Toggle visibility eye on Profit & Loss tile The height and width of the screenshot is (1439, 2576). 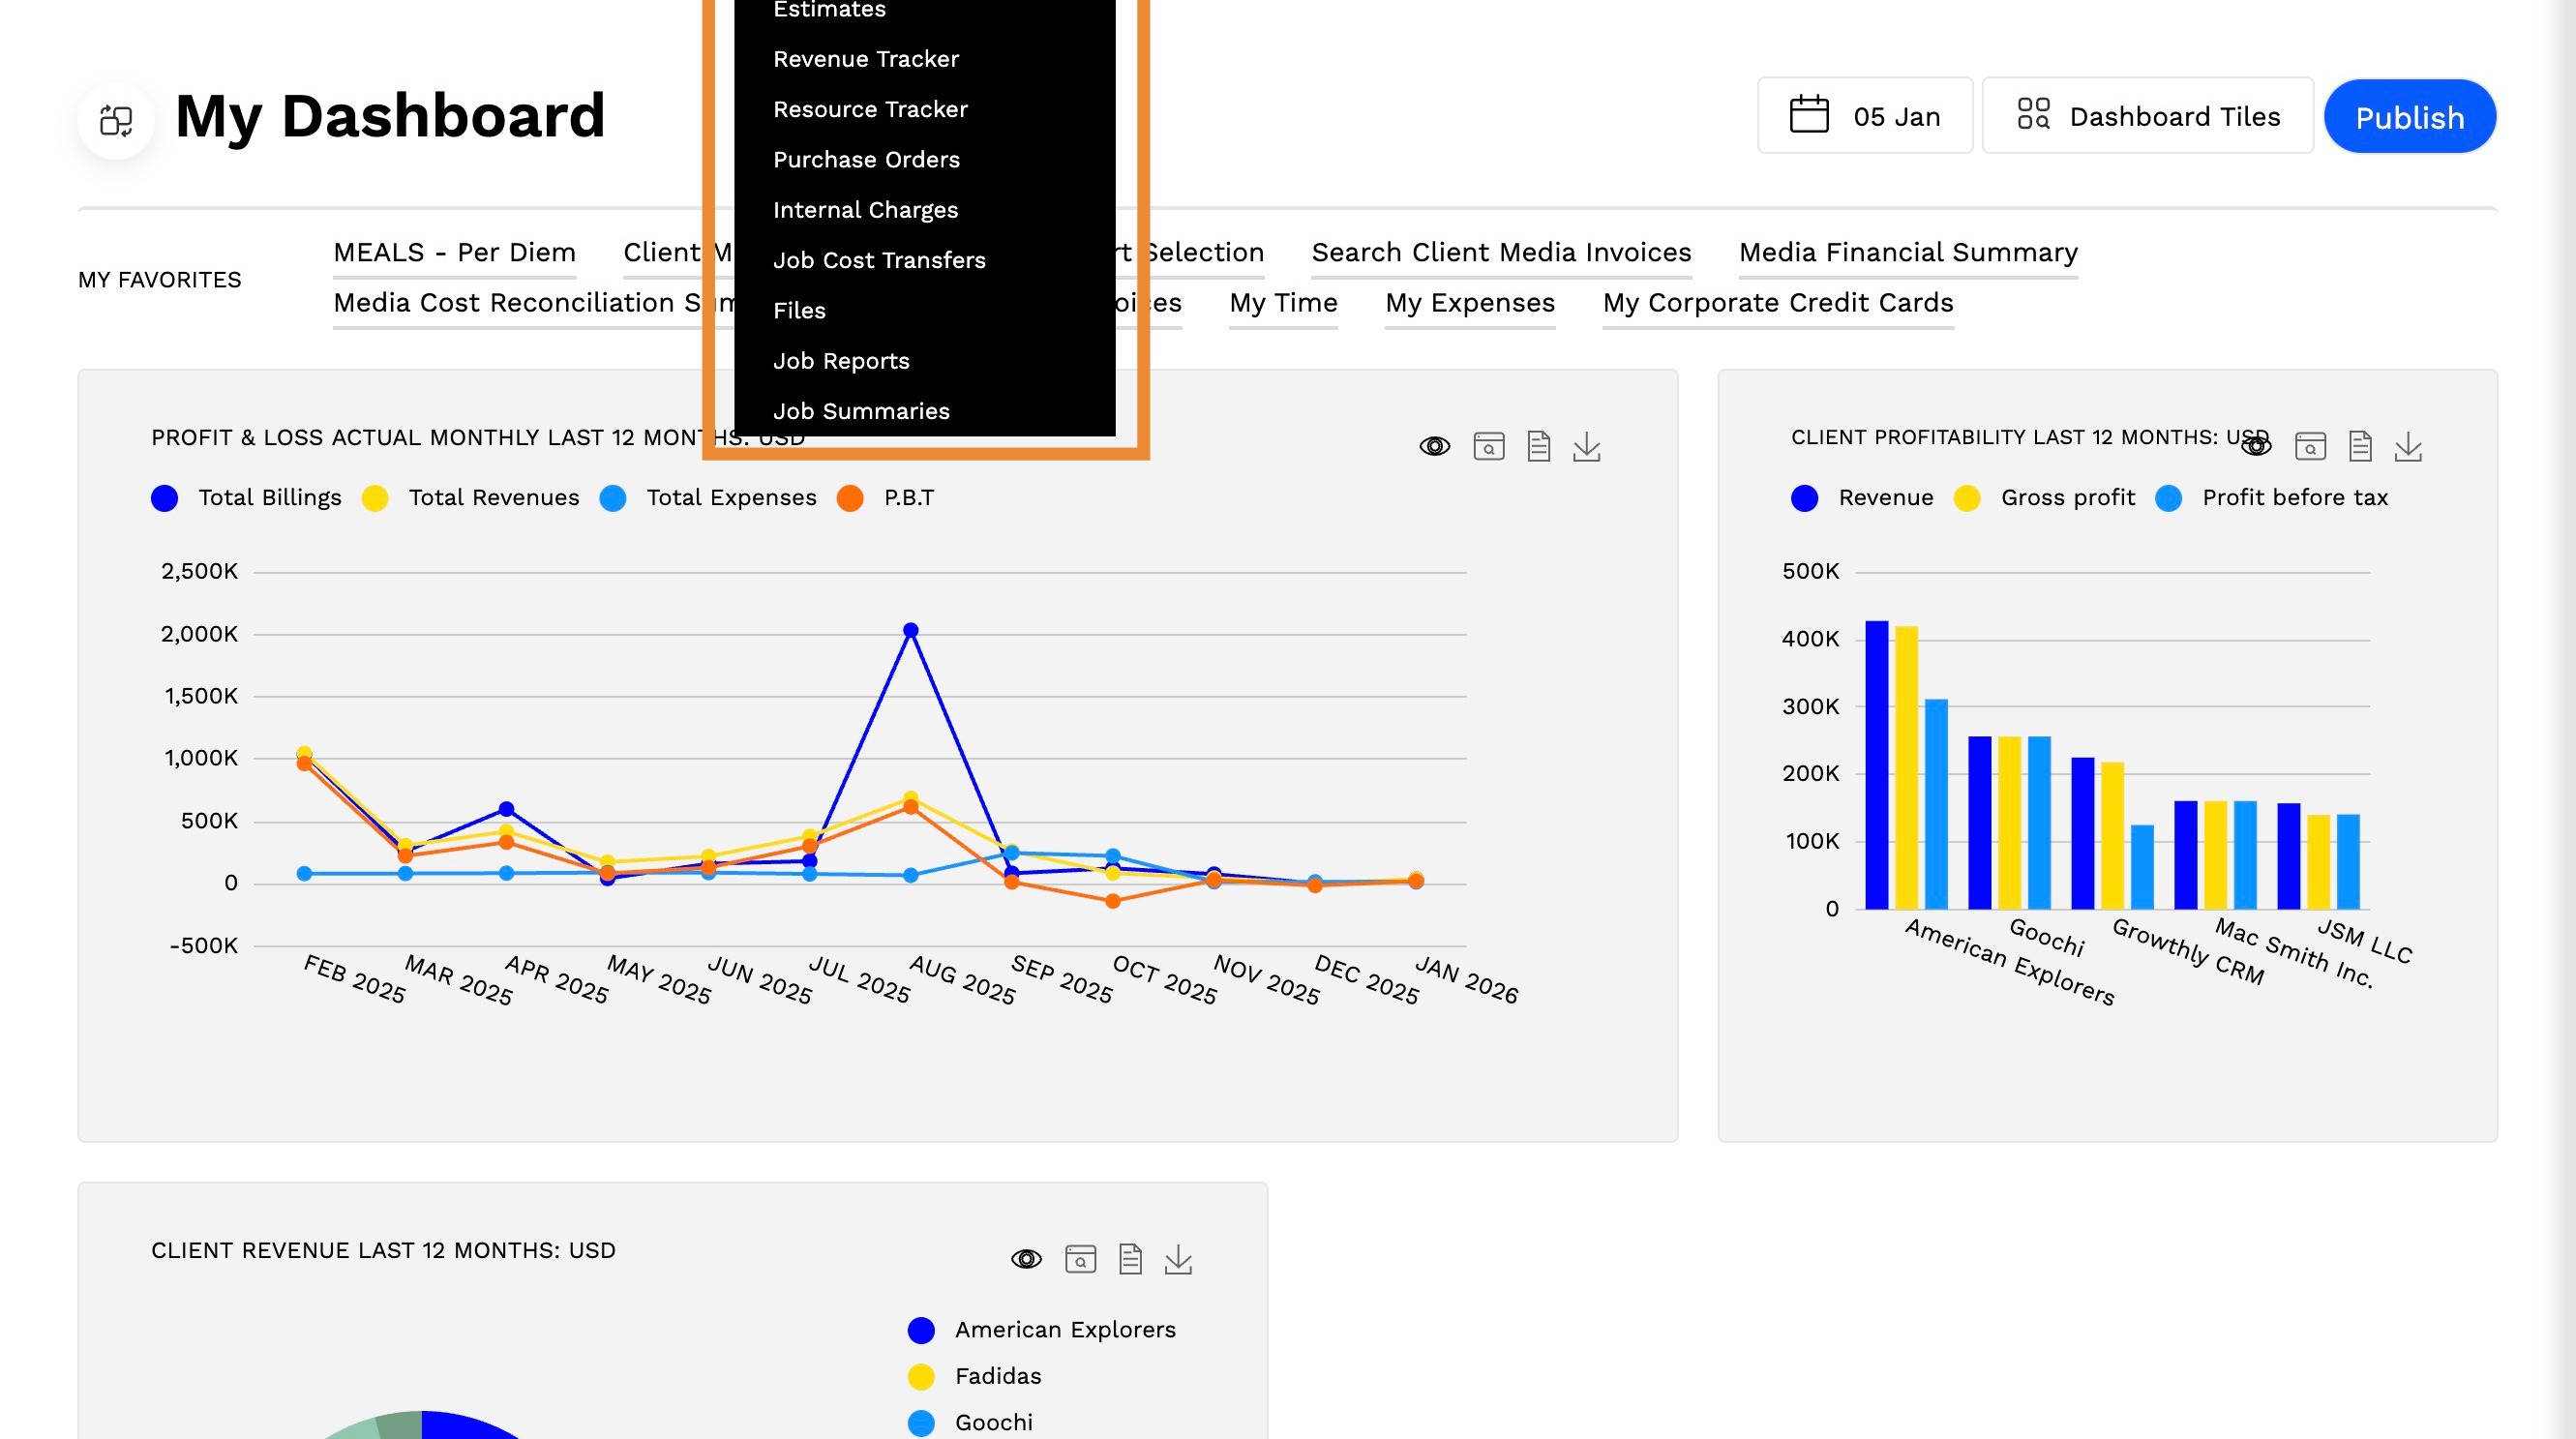pyautogui.click(x=1434, y=447)
